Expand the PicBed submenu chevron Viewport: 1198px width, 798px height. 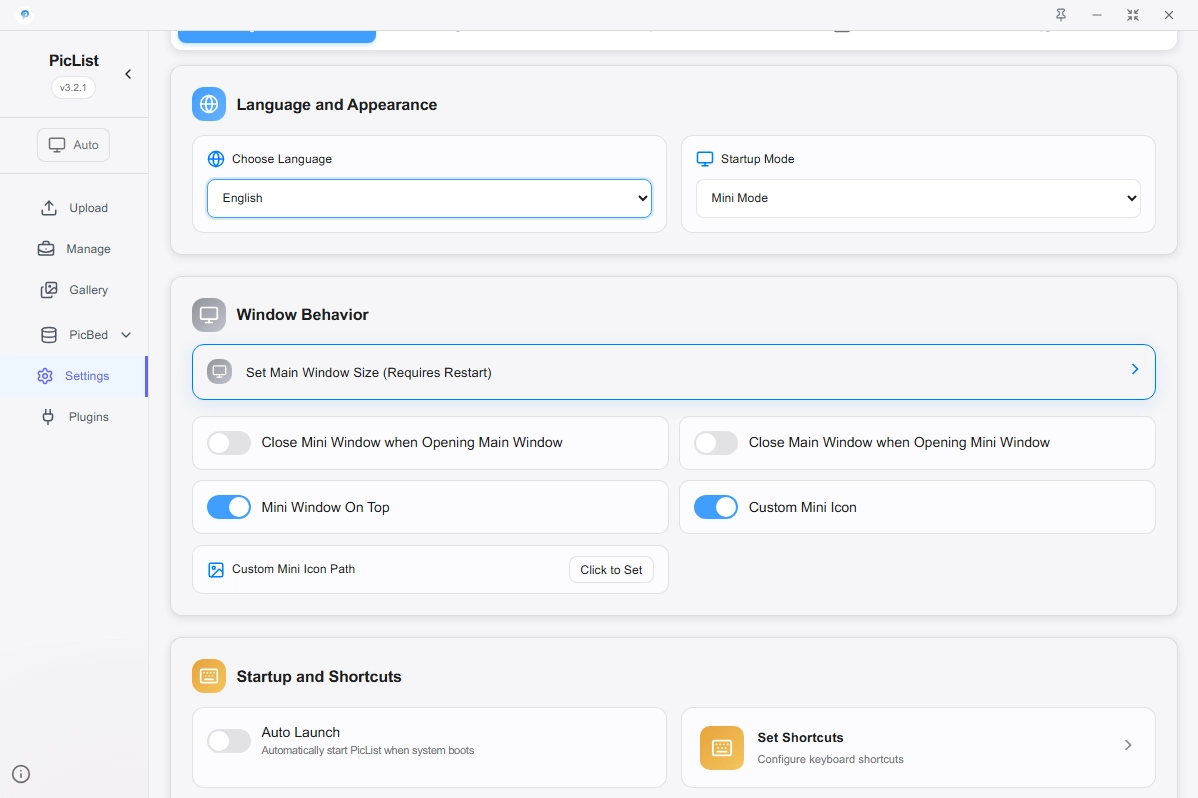coord(126,335)
